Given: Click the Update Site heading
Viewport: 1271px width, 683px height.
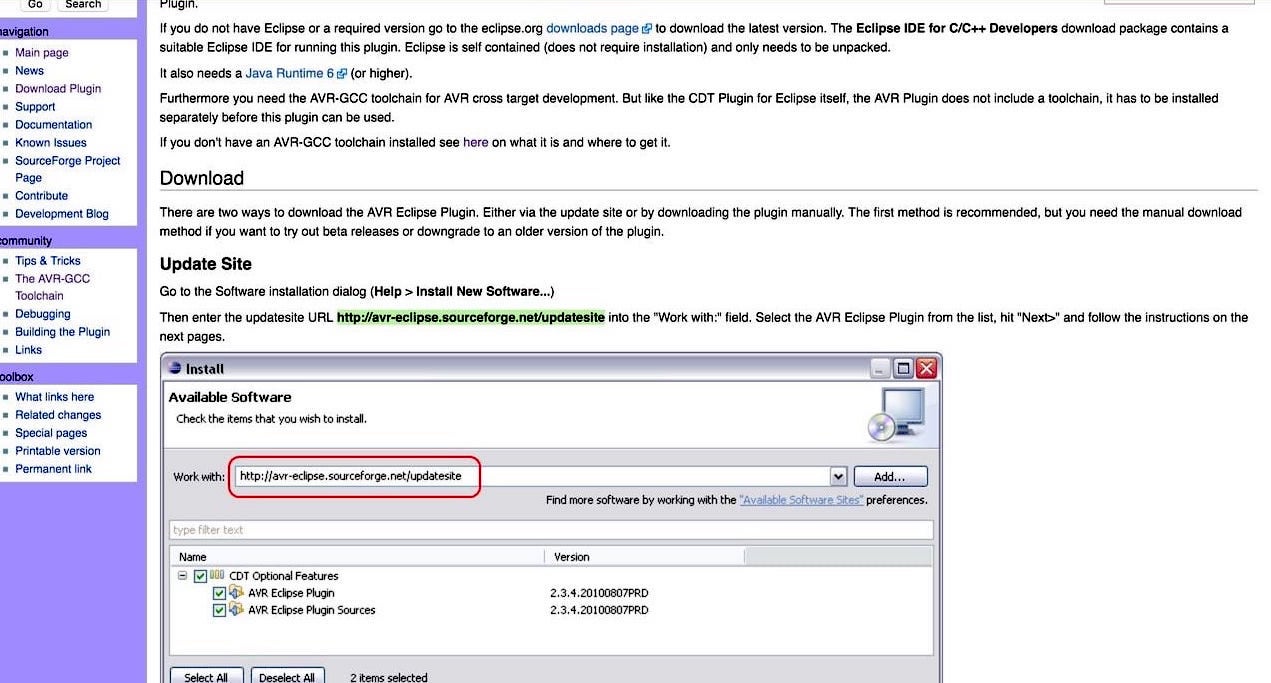Looking at the screenshot, I should (x=206, y=264).
